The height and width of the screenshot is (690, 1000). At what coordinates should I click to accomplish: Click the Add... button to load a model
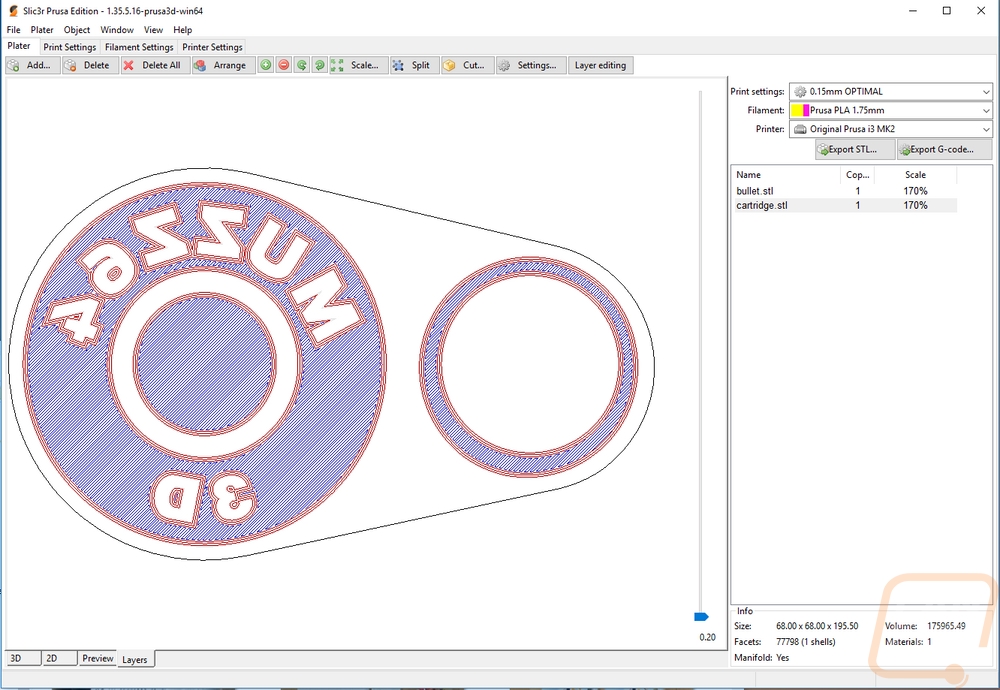pos(33,65)
